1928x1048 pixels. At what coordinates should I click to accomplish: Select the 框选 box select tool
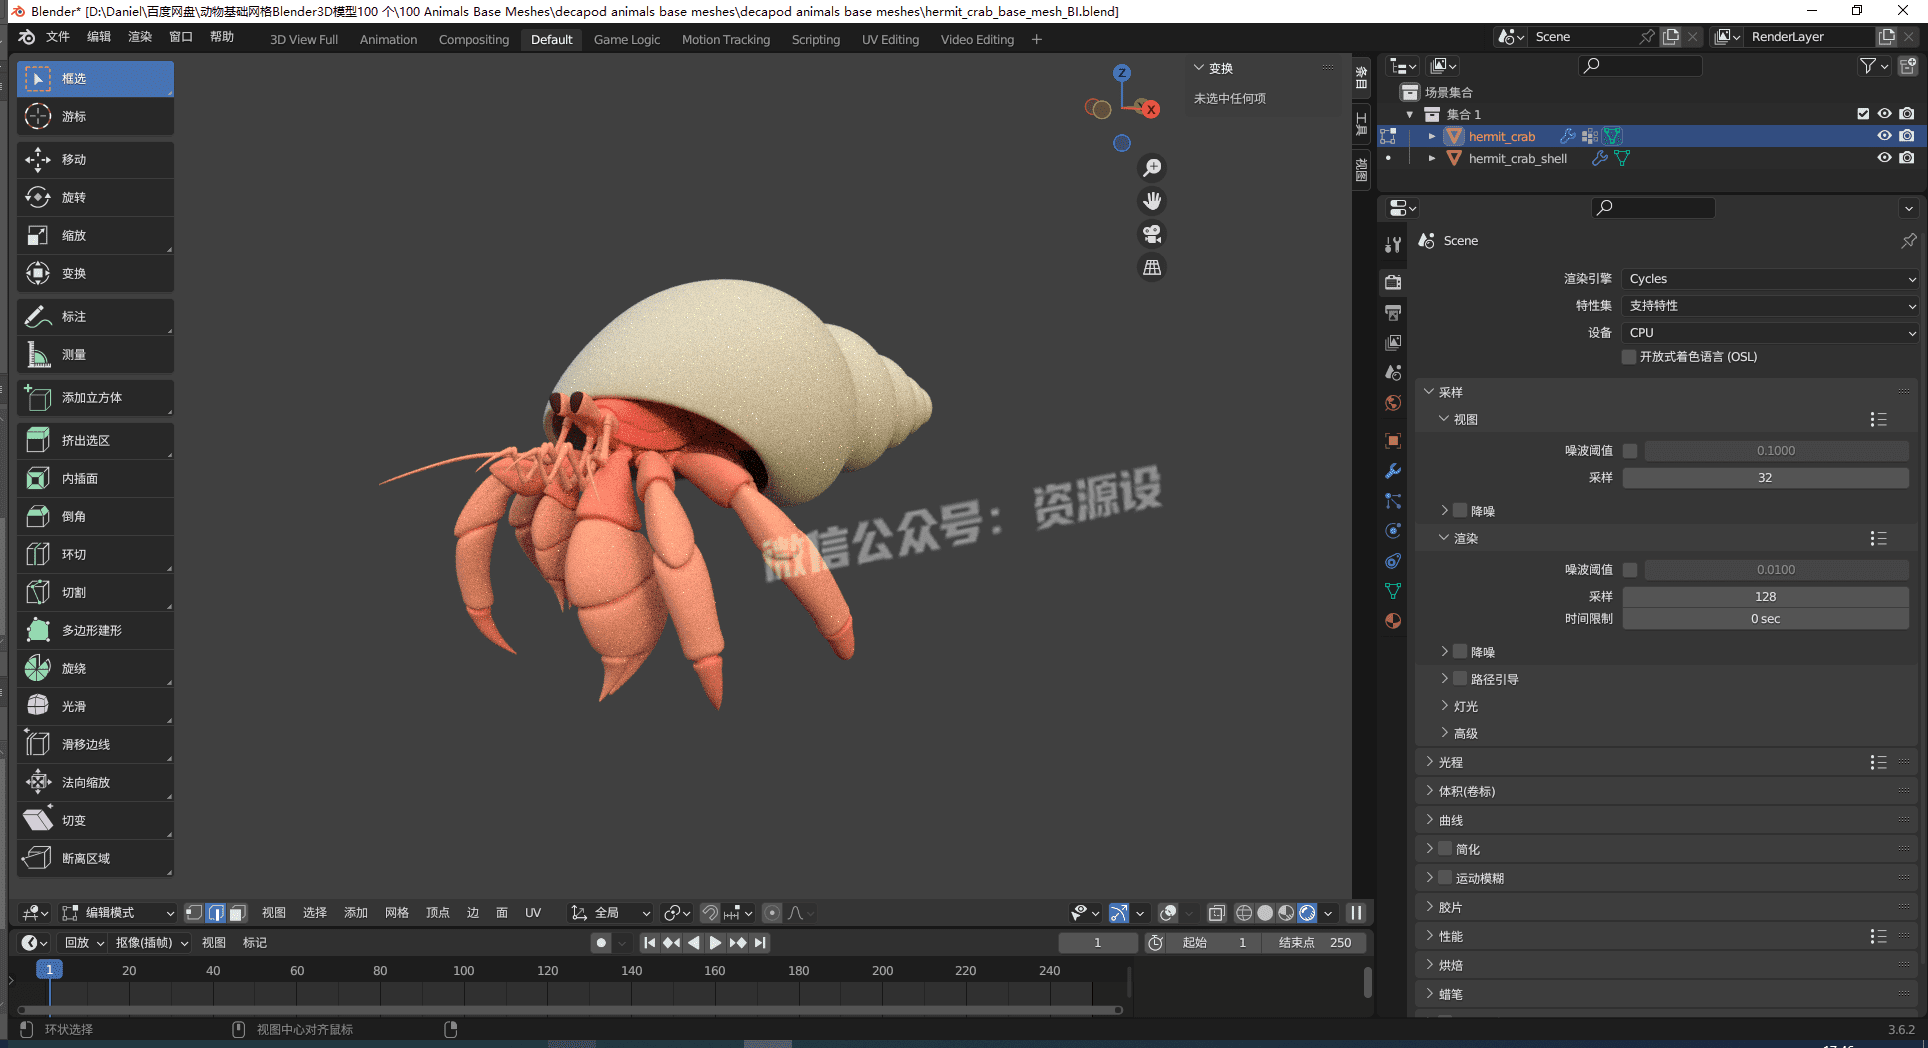click(95, 78)
